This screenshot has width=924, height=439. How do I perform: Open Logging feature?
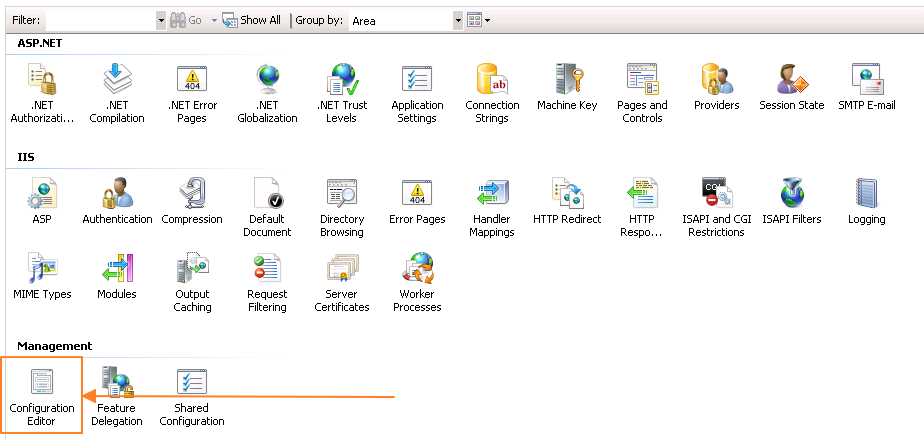coord(866,201)
